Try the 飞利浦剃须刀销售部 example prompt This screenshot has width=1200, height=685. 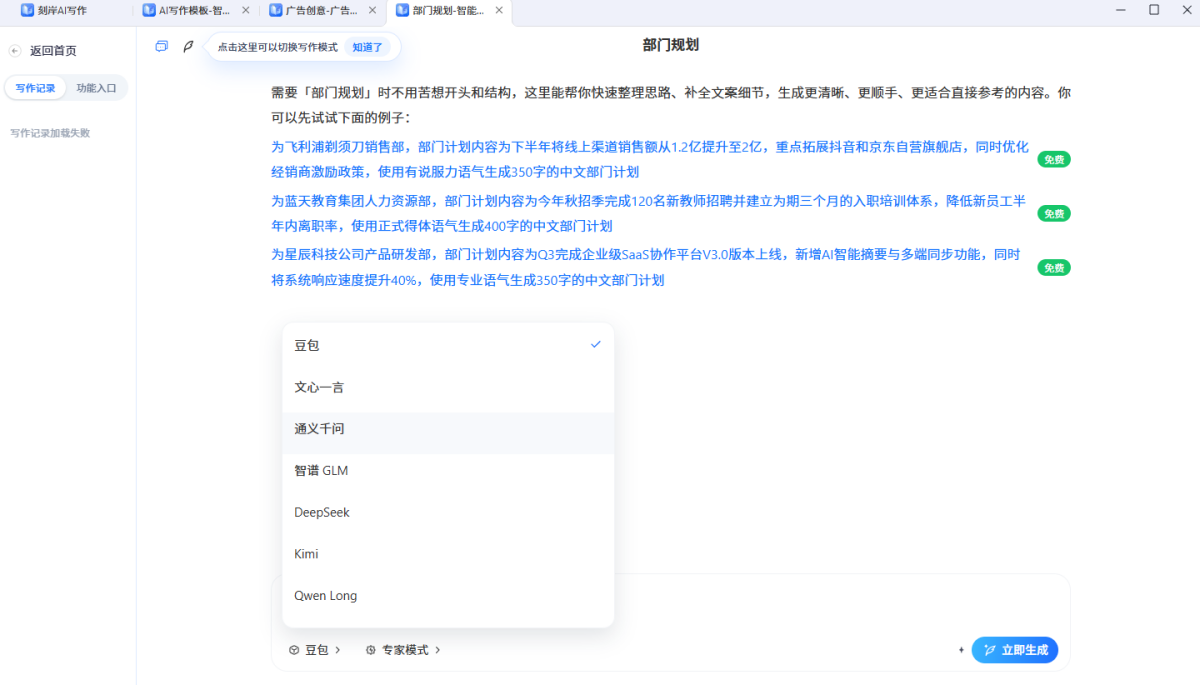(x=650, y=159)
